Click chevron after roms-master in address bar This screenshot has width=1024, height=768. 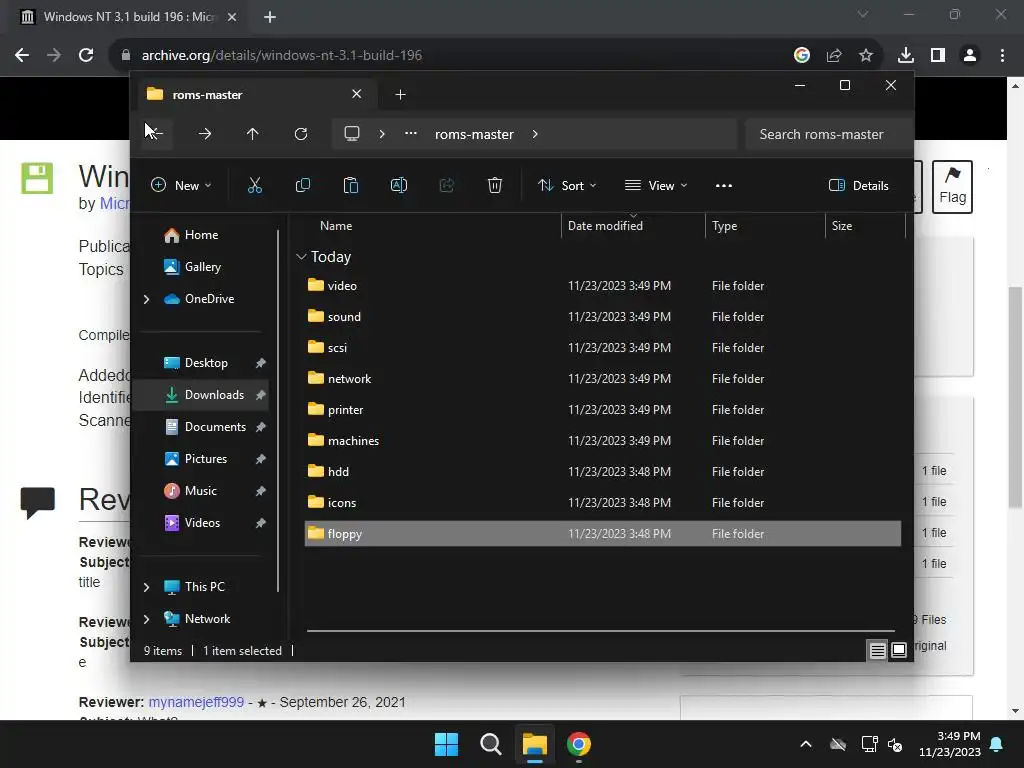[x=535, y=134]
